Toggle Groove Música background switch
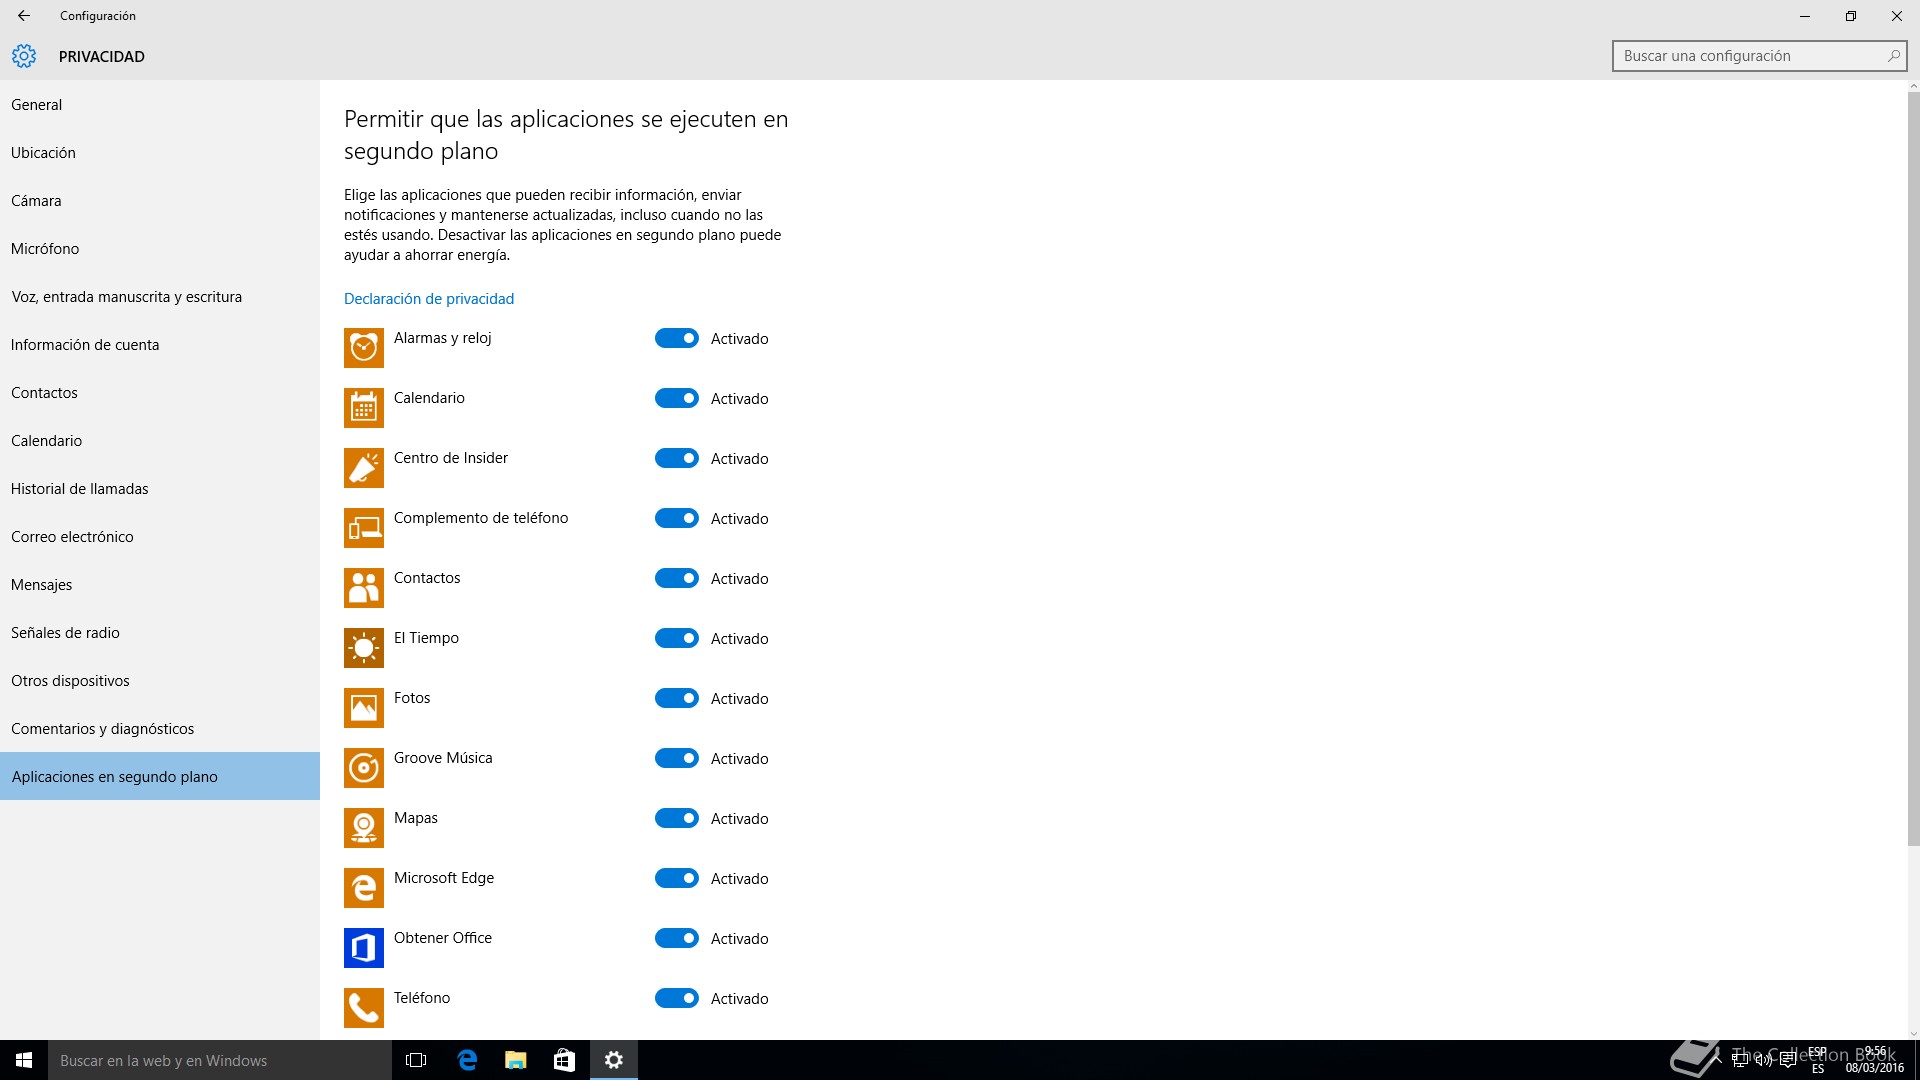Image resolution: width=1920 pixels, height=1080 pixels. coord(677,758)
